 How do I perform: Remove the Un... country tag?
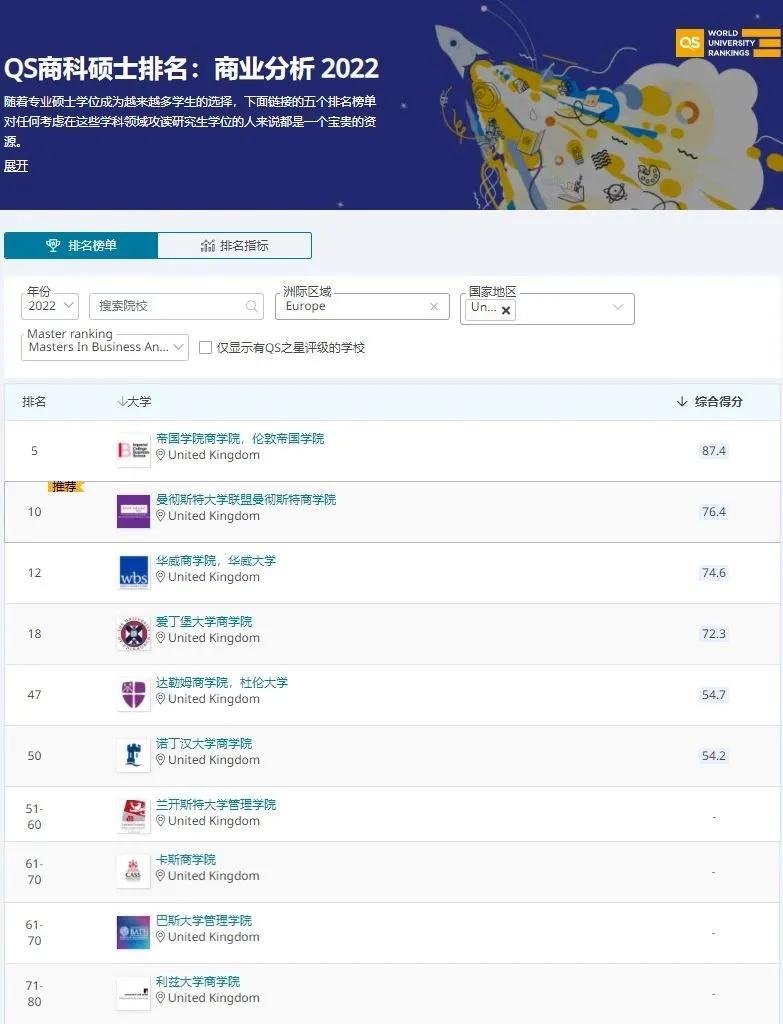[505, 310]
